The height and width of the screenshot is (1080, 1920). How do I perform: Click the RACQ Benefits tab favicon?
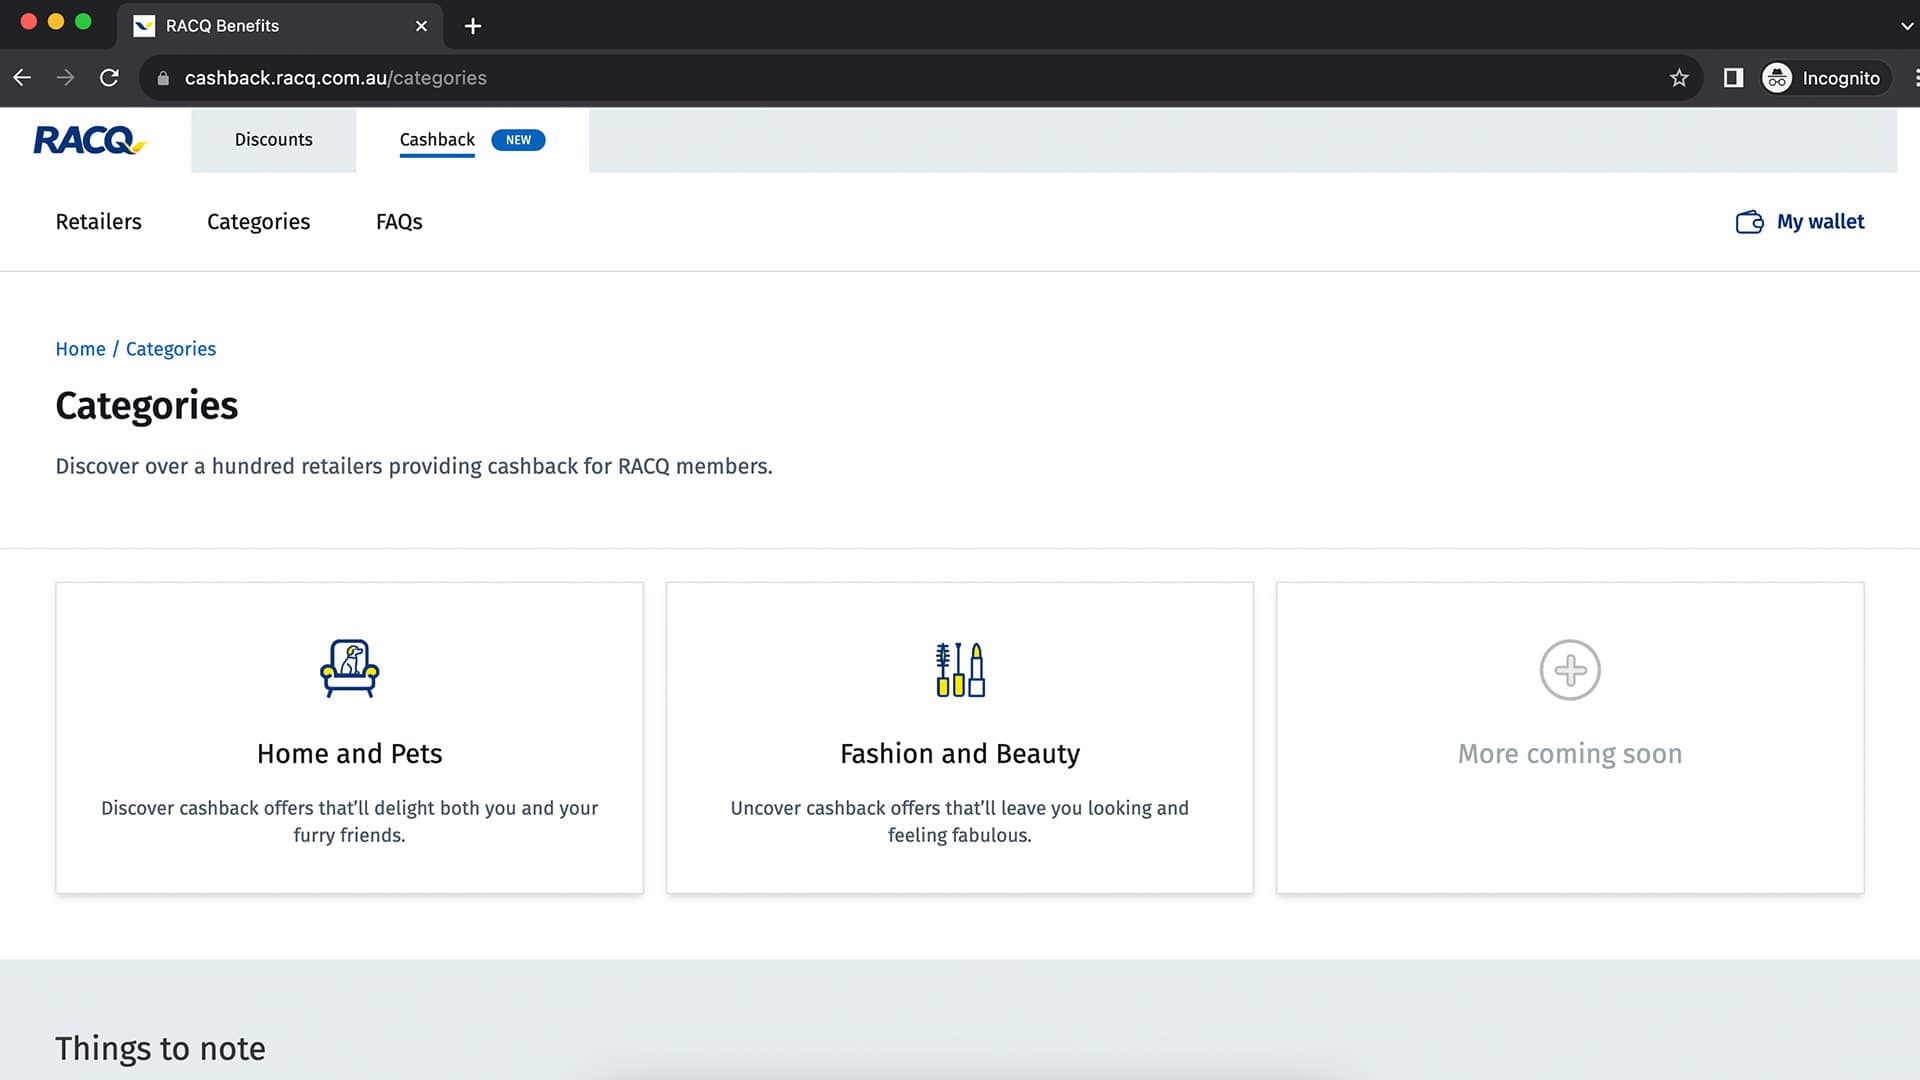[x=144, y=26]
